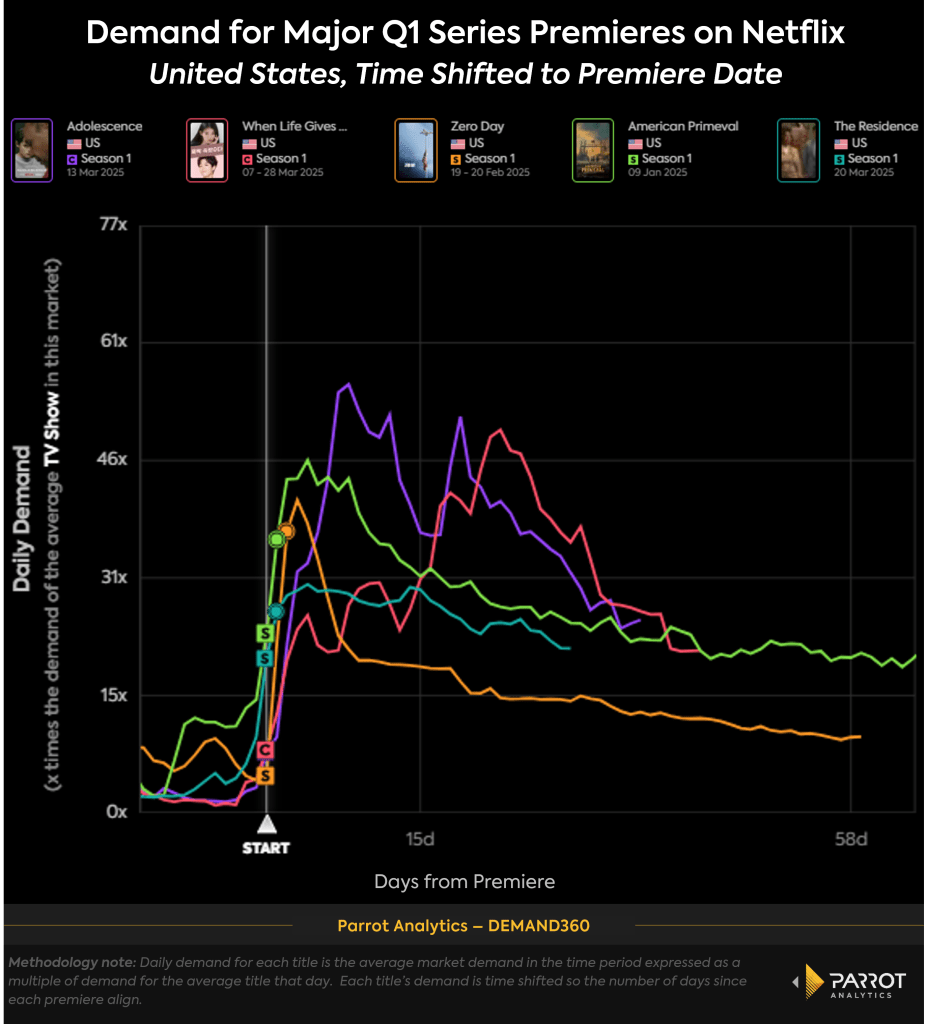Click the Adolescence poster thumbnail
Image resolution: width=927 pixels, height=1024 pixels.
click(31, 150)
